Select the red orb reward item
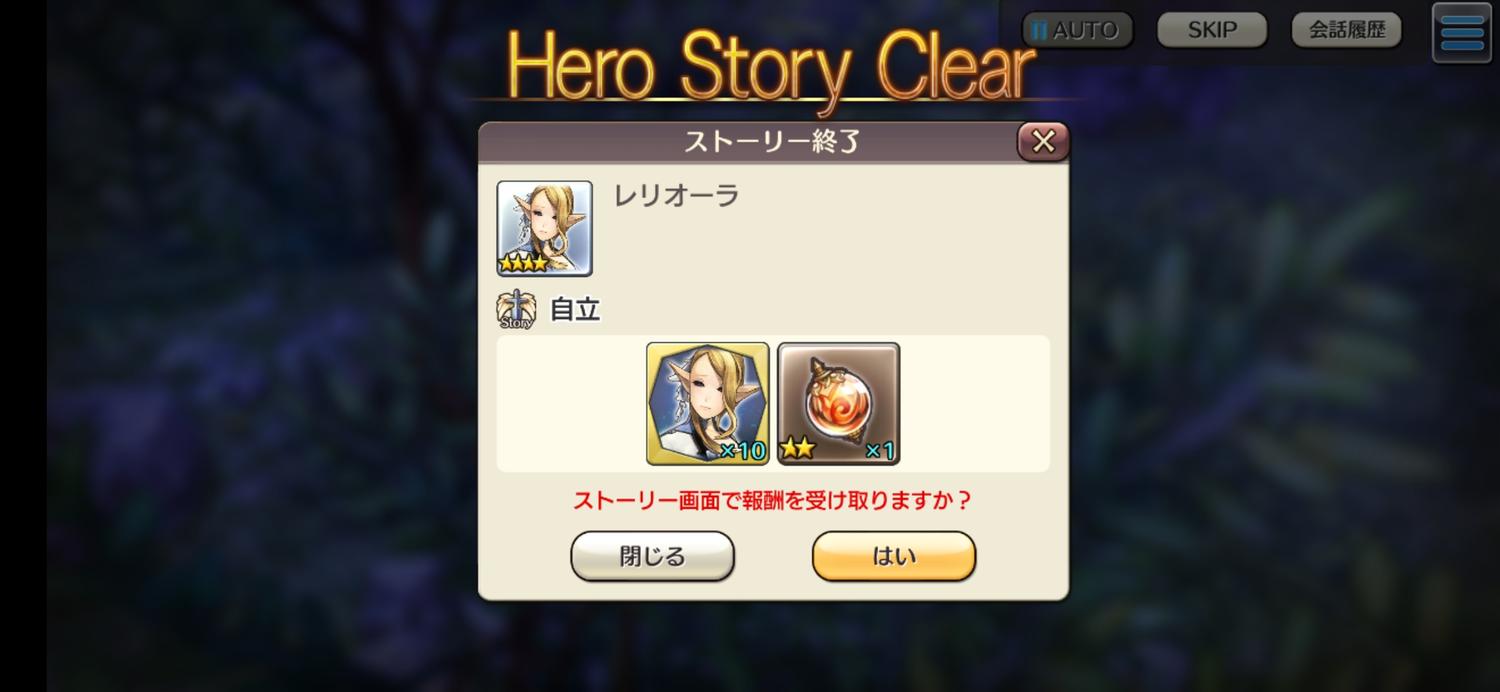 839,403
